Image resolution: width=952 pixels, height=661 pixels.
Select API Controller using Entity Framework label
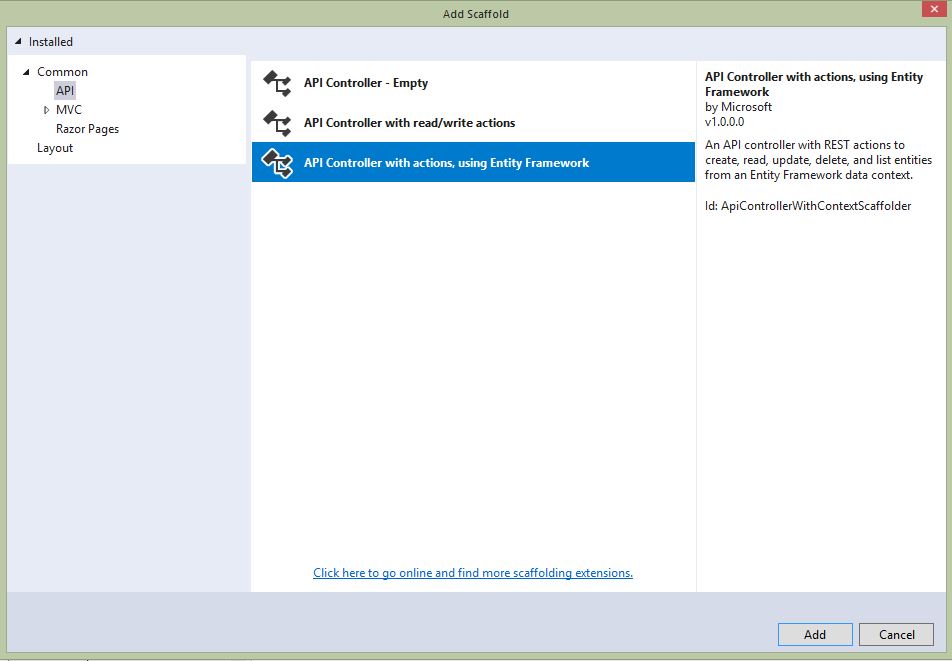(x=446, y=163)
